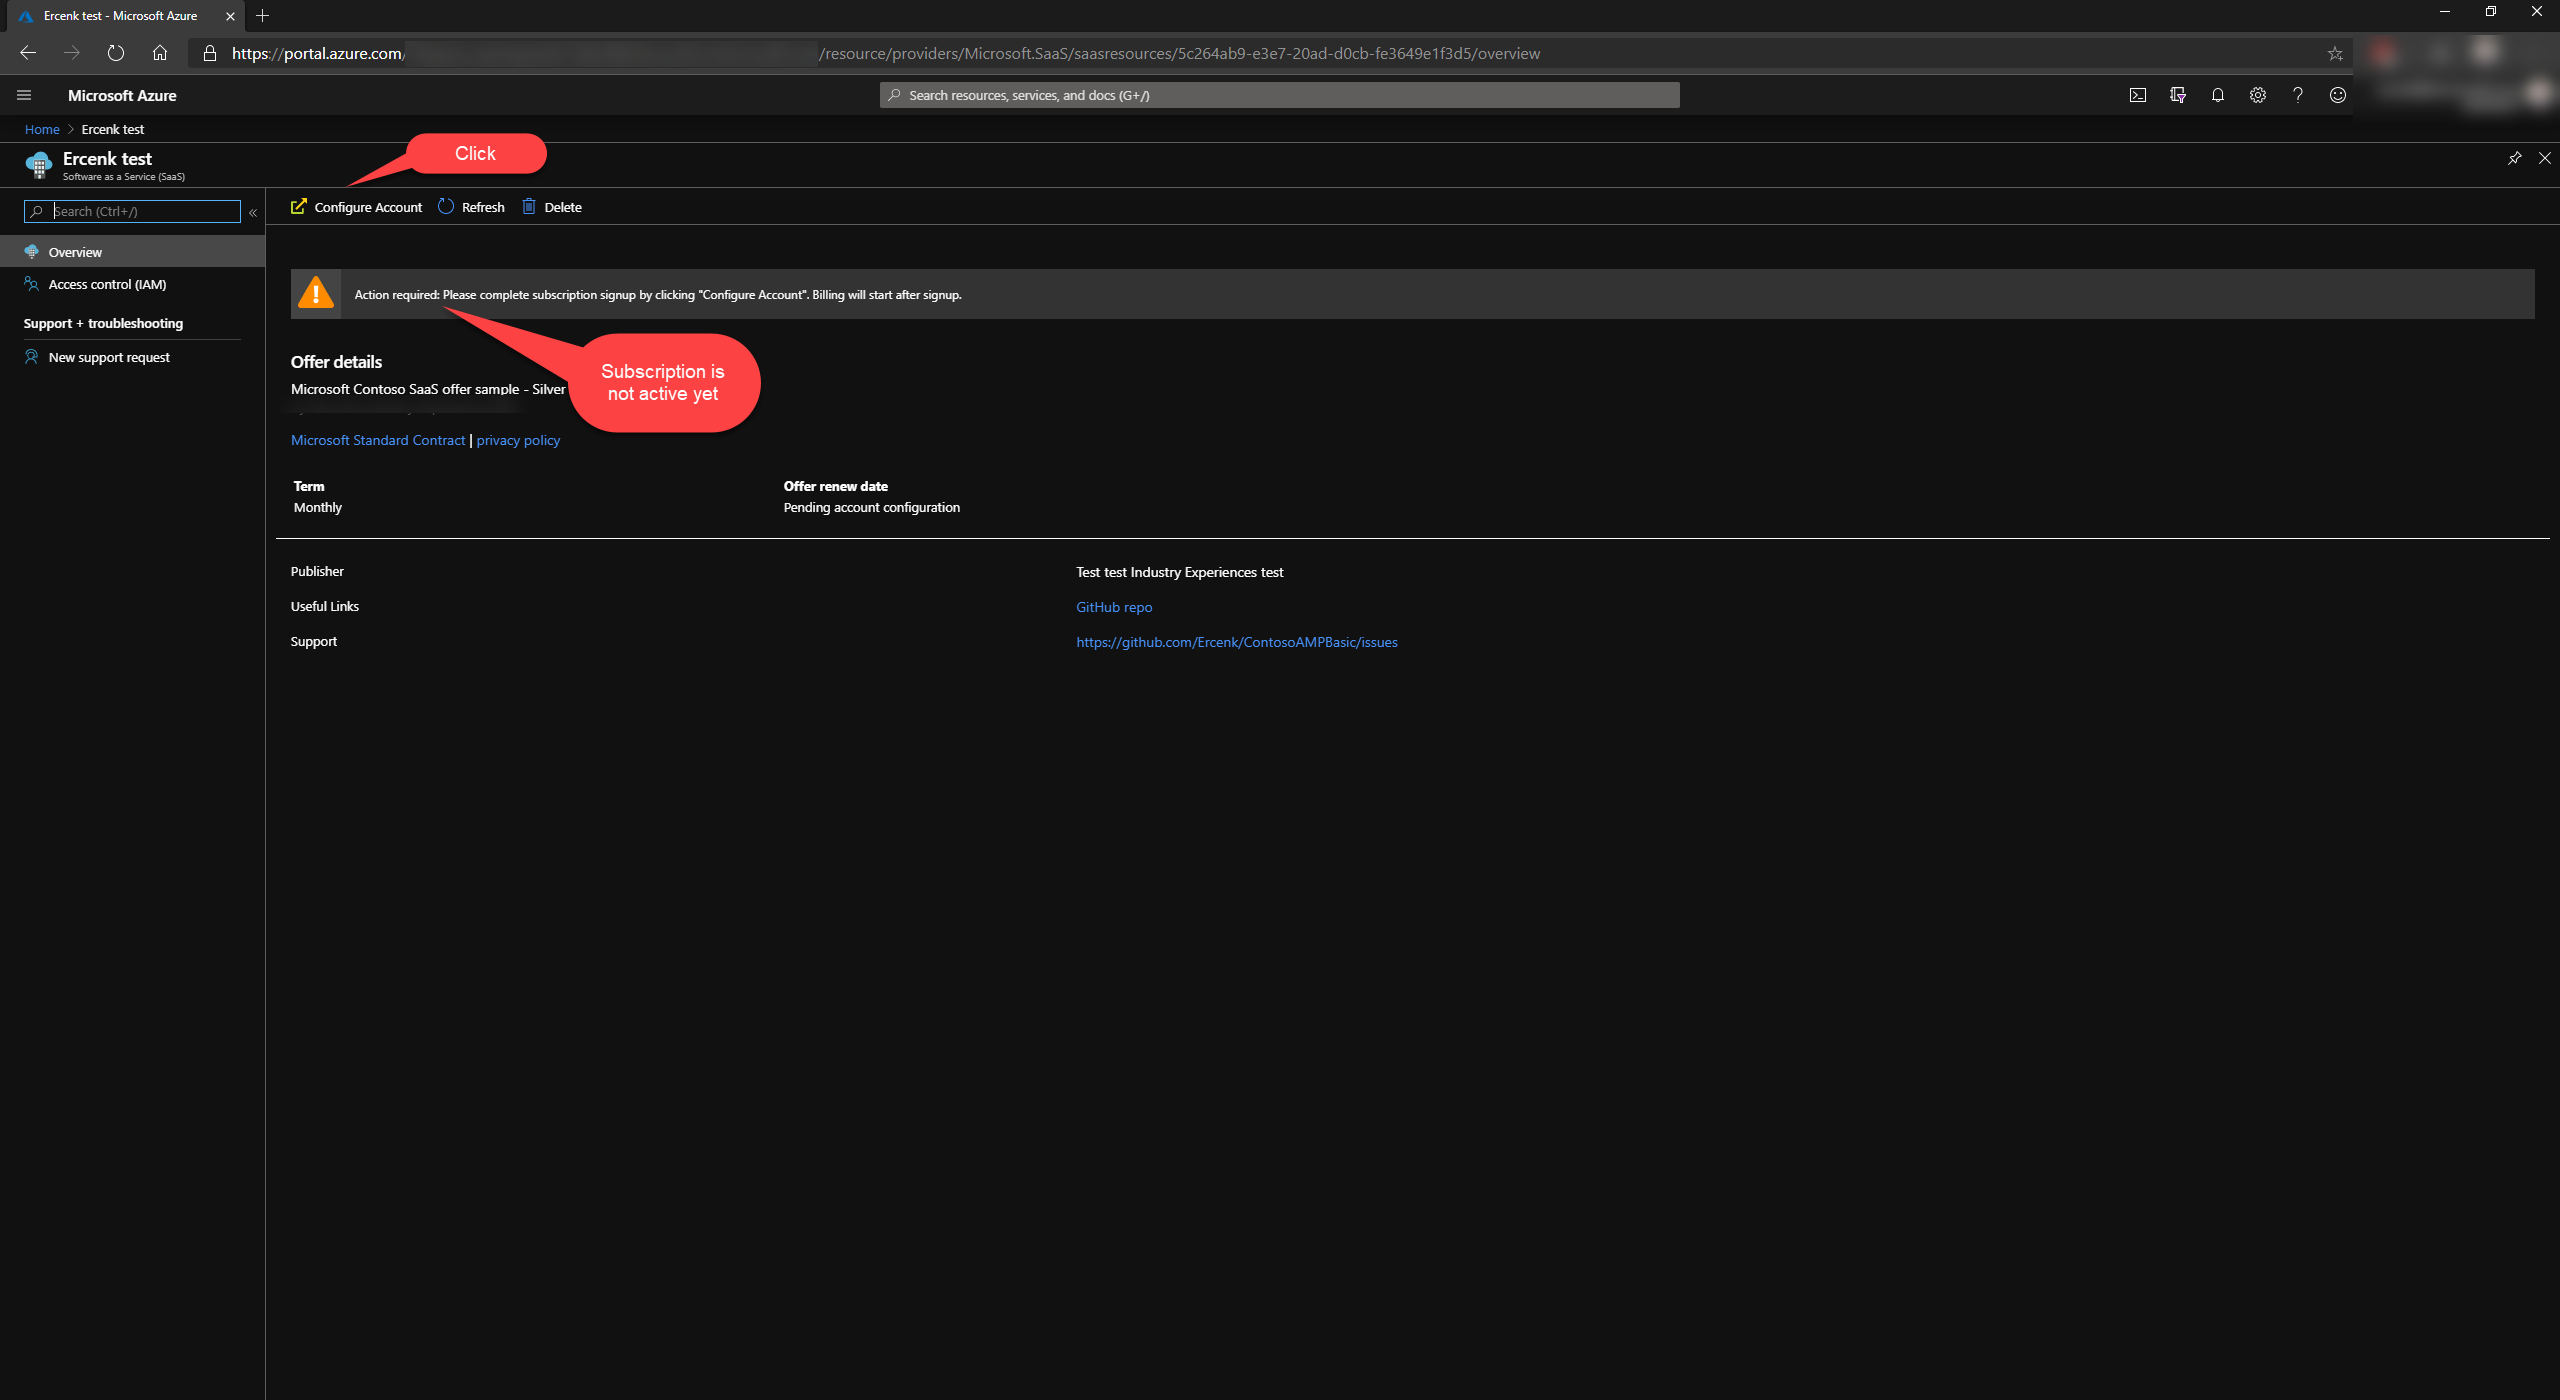
Task: Open Azure Cloud Shell icon
Action: [2137, 95]
